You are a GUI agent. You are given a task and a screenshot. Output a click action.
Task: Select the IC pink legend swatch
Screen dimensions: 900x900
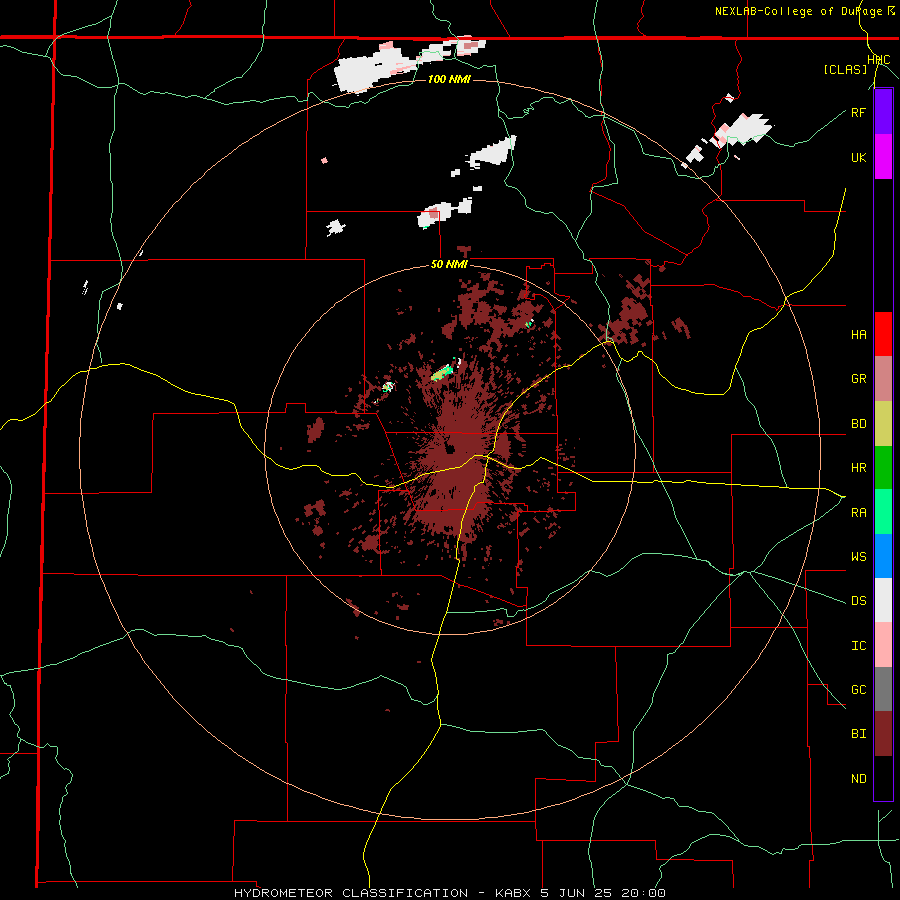[x=883, y=645]
